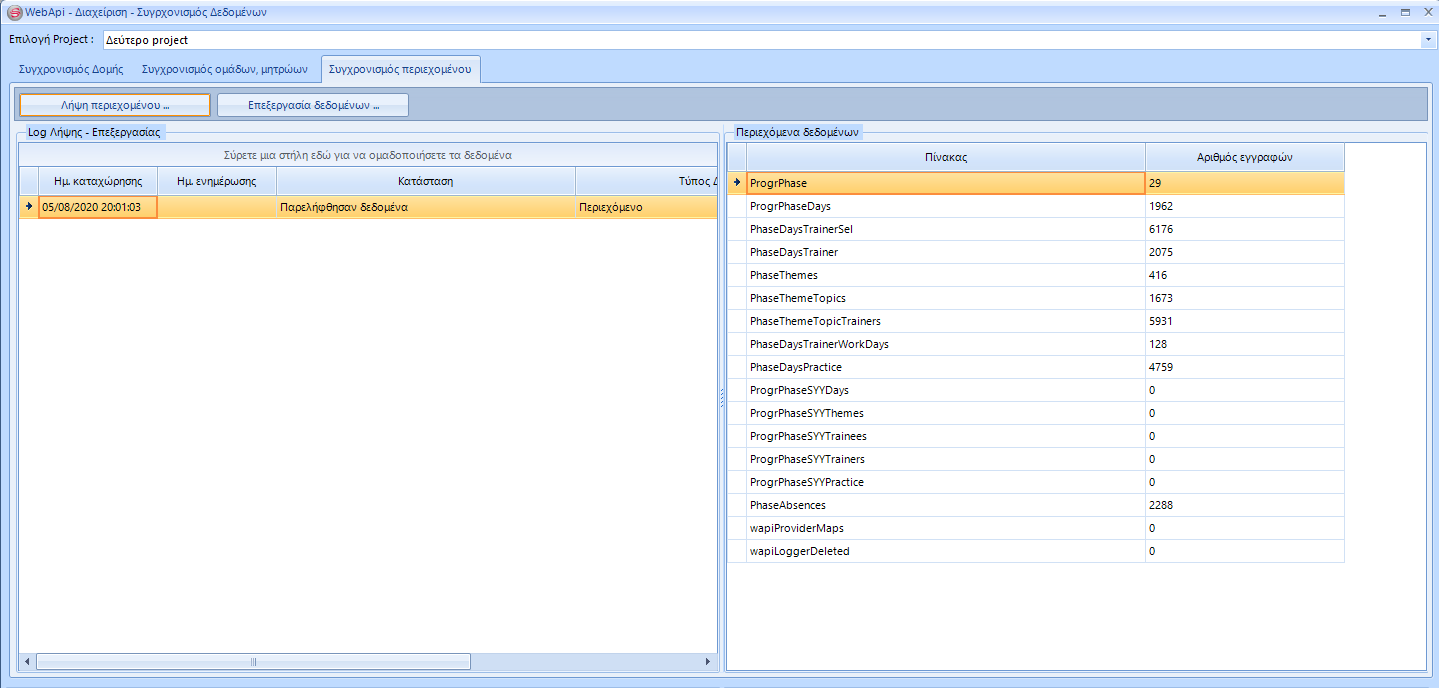This screenshot has width=1439, height=688.
Task: Click the row indicator arrow beside ProgrPhase
Action: 737,183
